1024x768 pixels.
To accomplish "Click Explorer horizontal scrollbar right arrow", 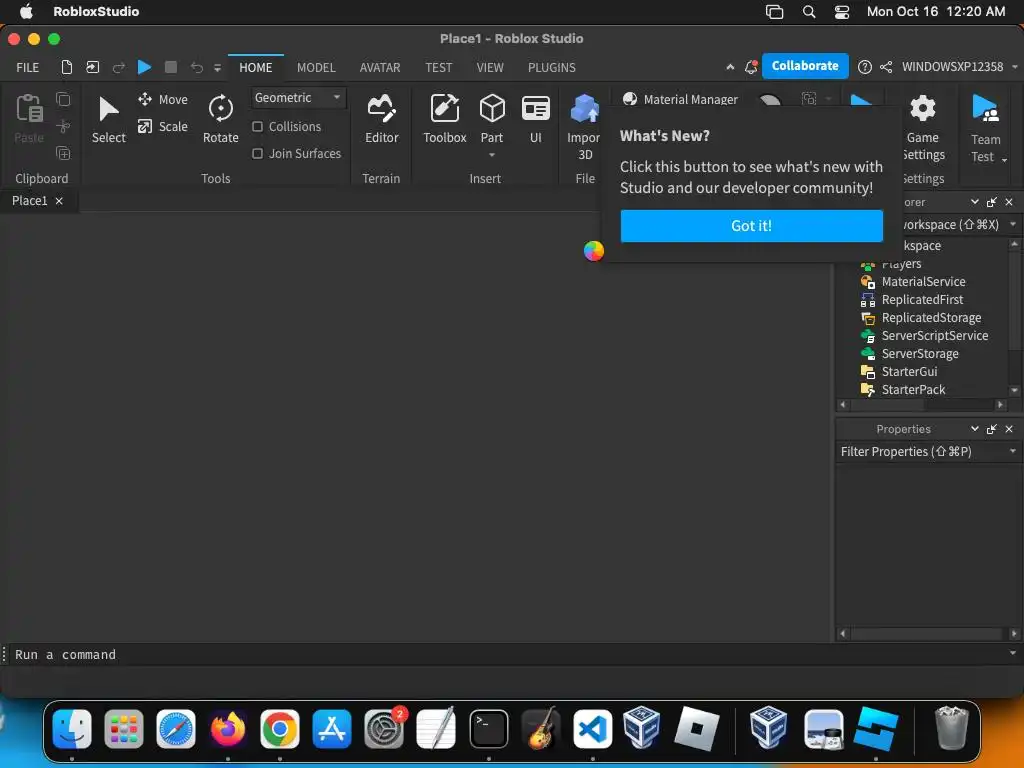I will [x=1000, y=405].
